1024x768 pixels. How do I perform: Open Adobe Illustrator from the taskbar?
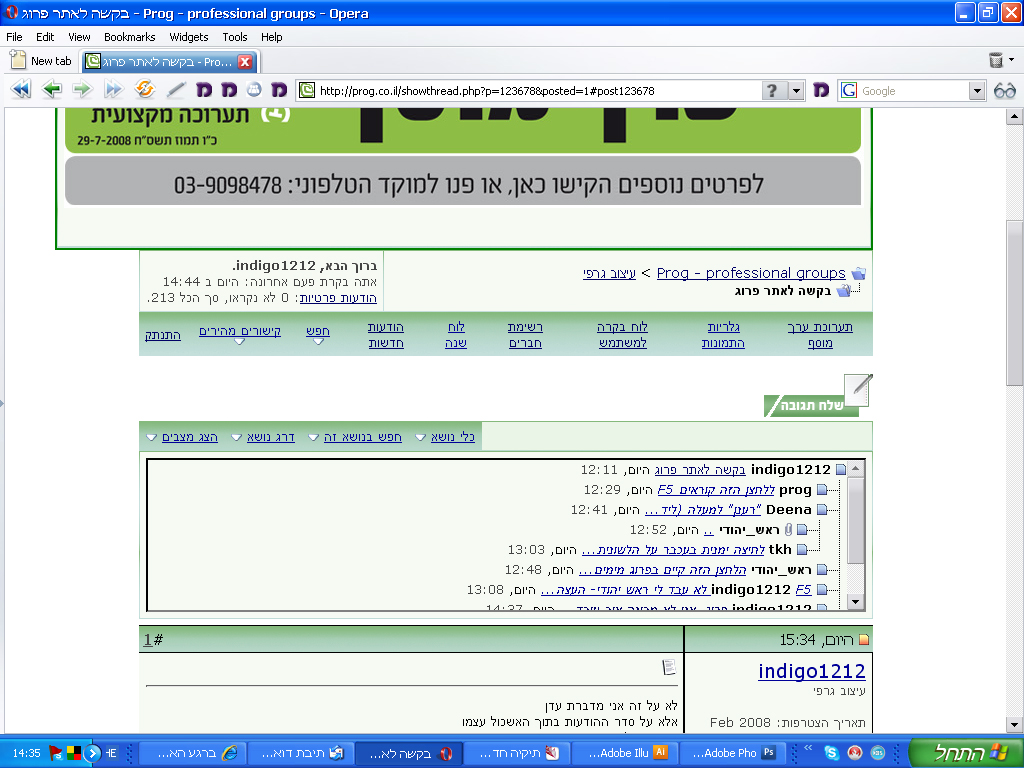625,753
